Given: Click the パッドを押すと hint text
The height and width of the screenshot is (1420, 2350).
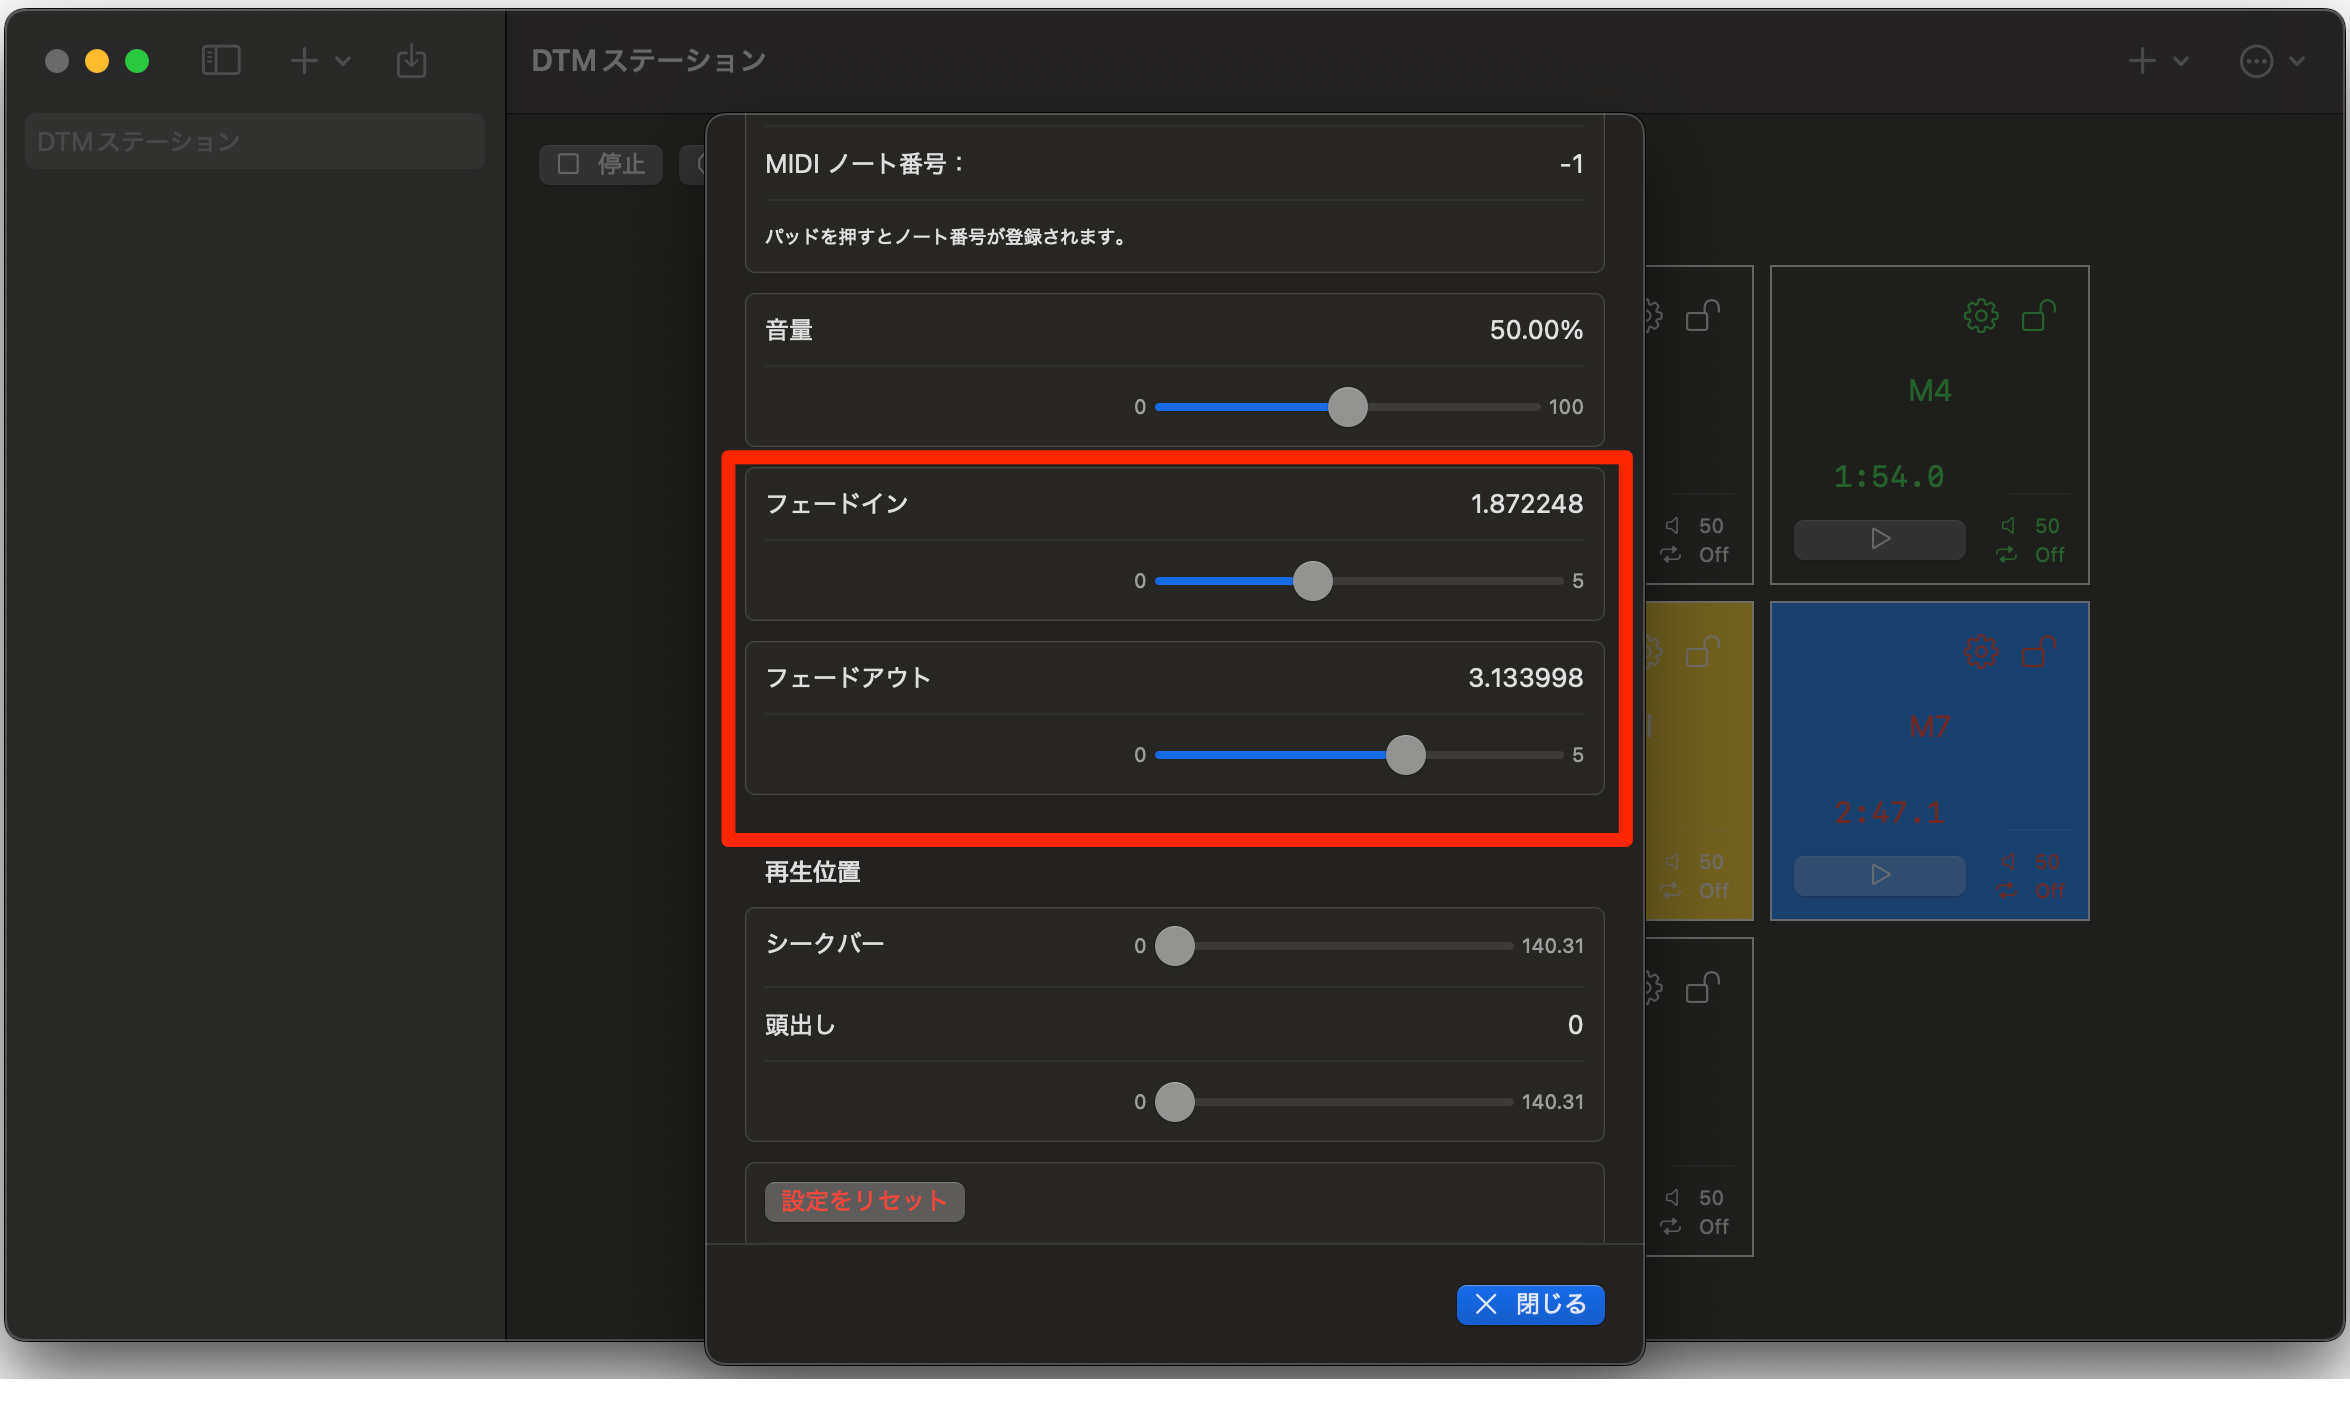Looking at the screenshot, I should pos(947,237).
